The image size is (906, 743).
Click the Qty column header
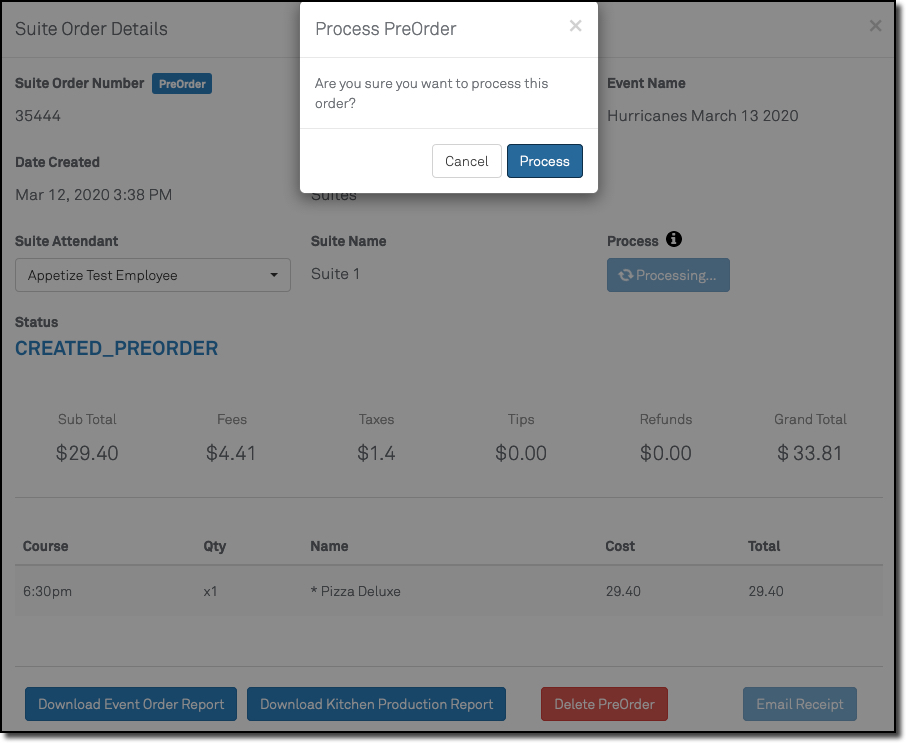point(214,546)
